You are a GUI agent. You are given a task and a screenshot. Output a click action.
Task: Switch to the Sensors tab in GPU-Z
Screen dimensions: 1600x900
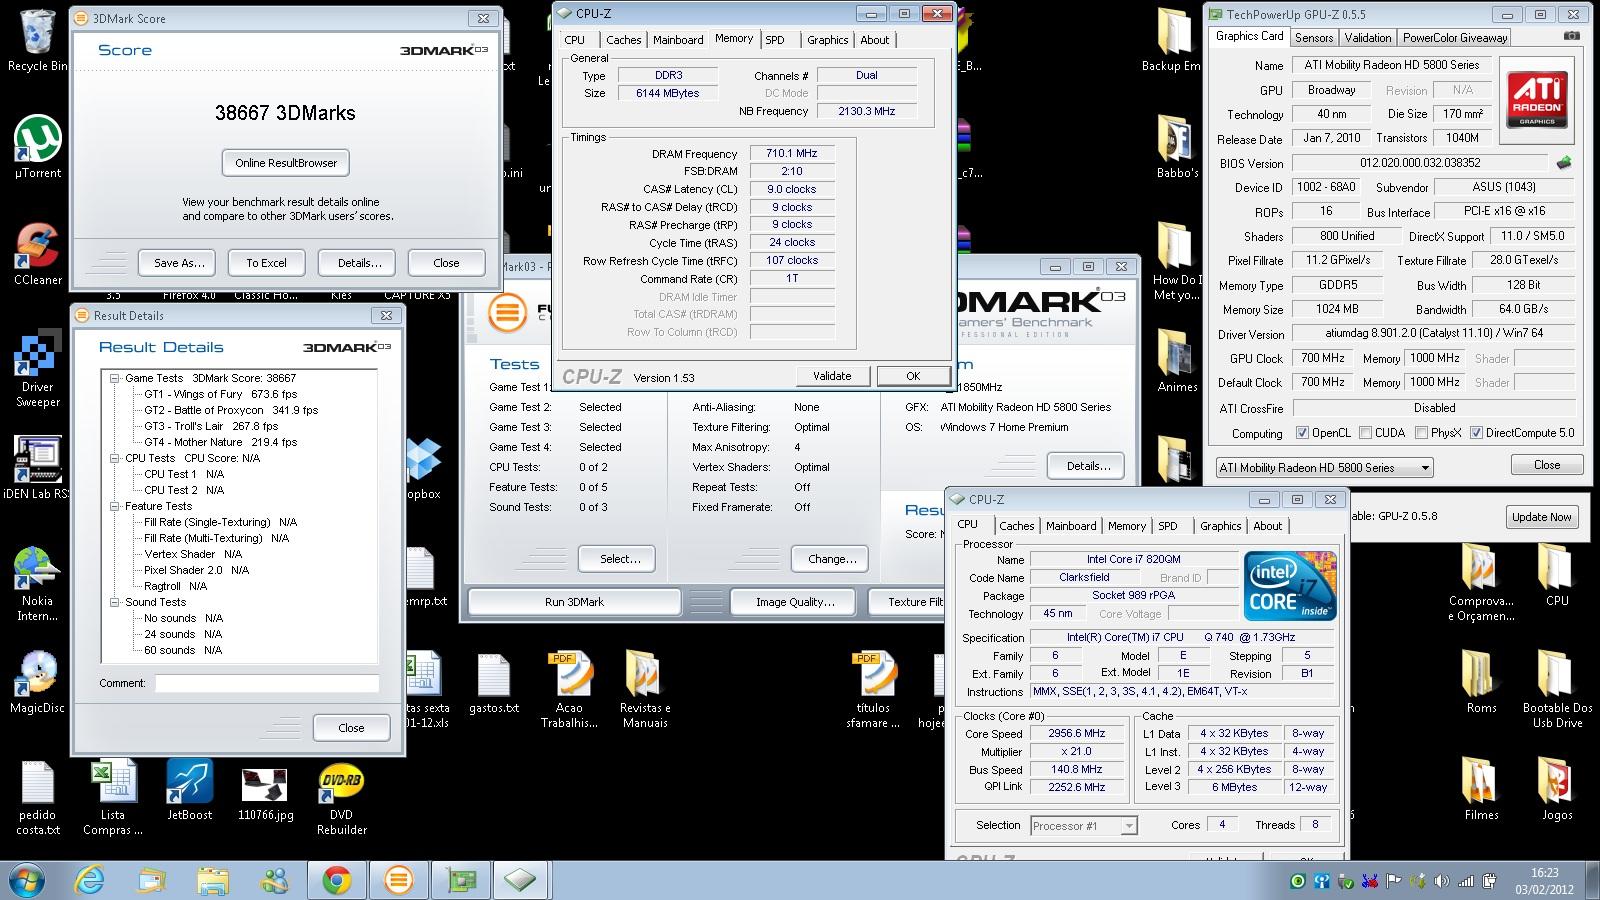click(1314, 38)
